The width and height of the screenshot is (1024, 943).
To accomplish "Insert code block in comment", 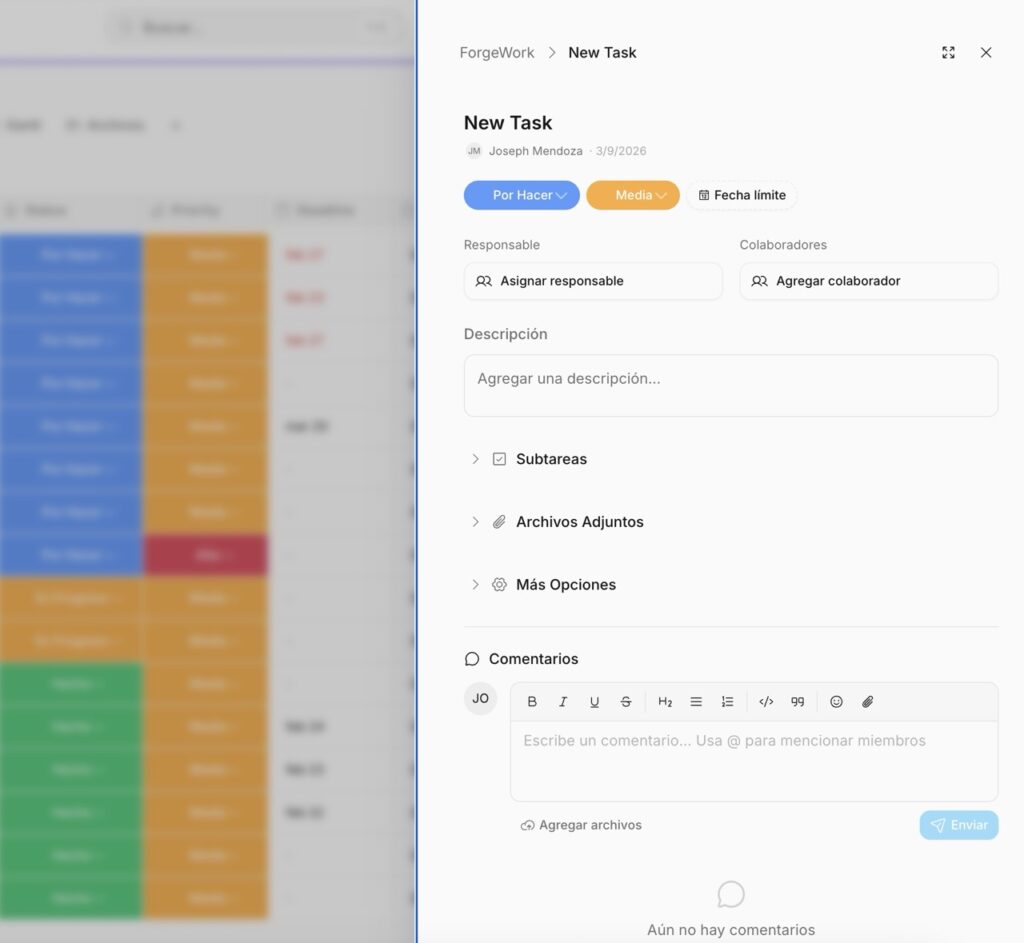I will 766,702.
